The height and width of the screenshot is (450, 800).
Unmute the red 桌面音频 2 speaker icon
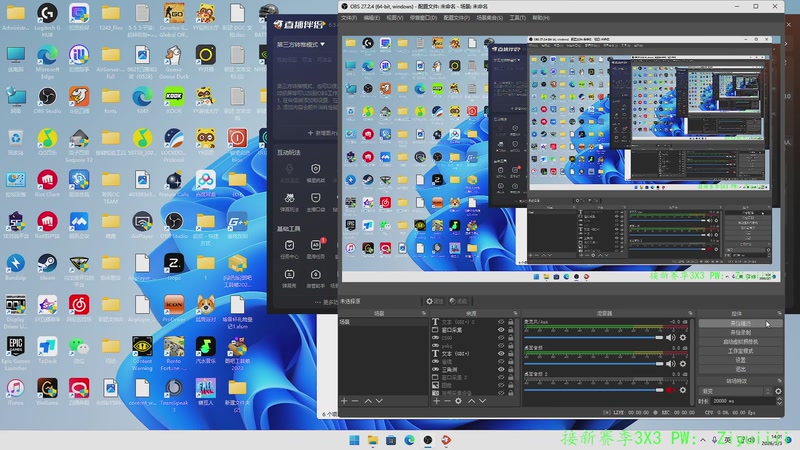coord(670,390)
